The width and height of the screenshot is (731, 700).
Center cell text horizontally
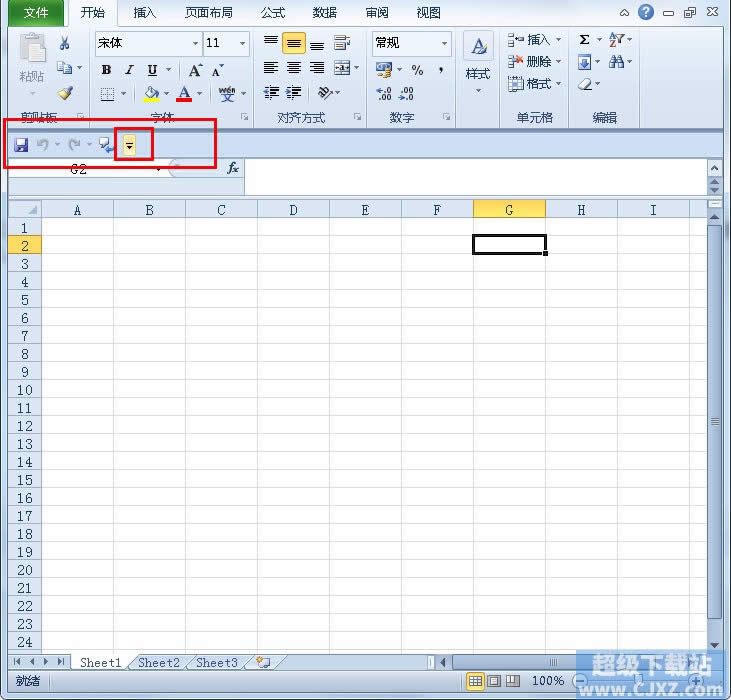point(294,68)
